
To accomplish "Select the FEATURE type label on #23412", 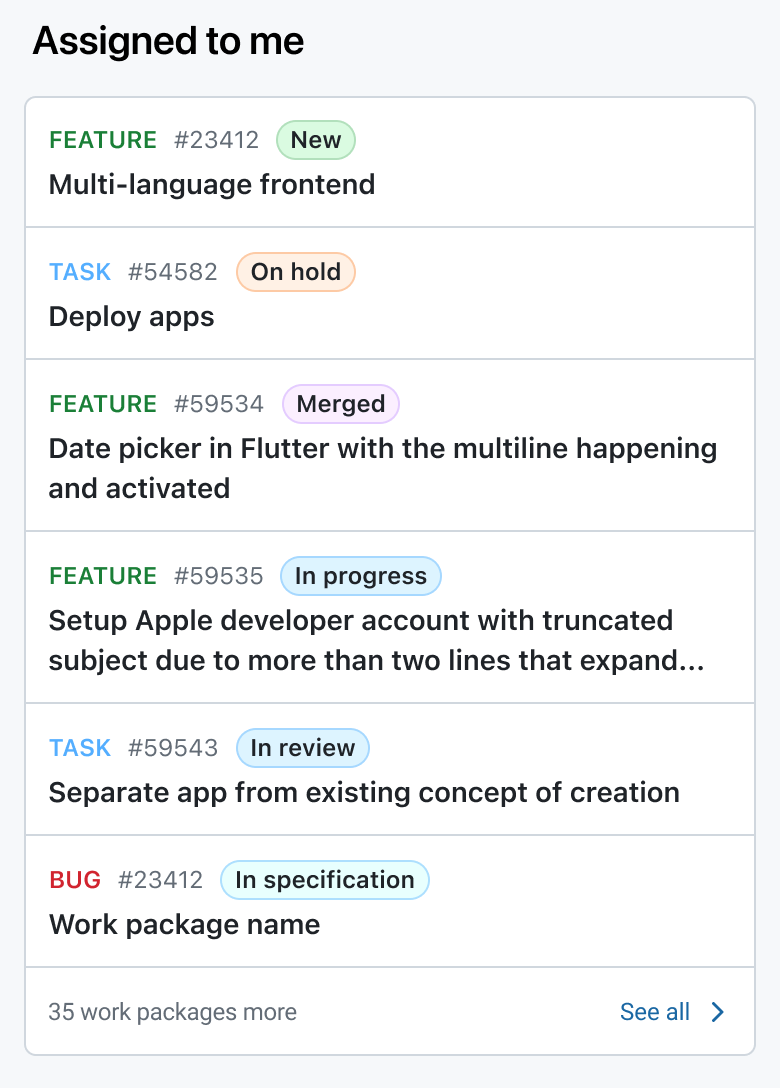I will (x=102, y=140).
